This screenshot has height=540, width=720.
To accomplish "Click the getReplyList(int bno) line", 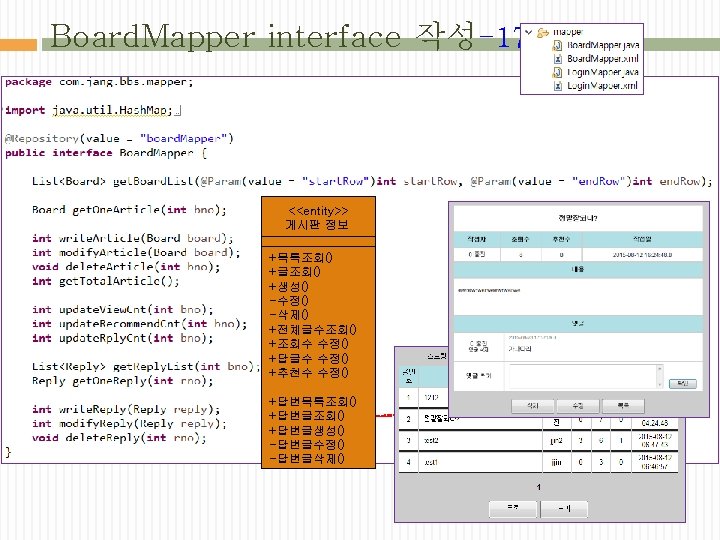I will [x=146, y=366].
